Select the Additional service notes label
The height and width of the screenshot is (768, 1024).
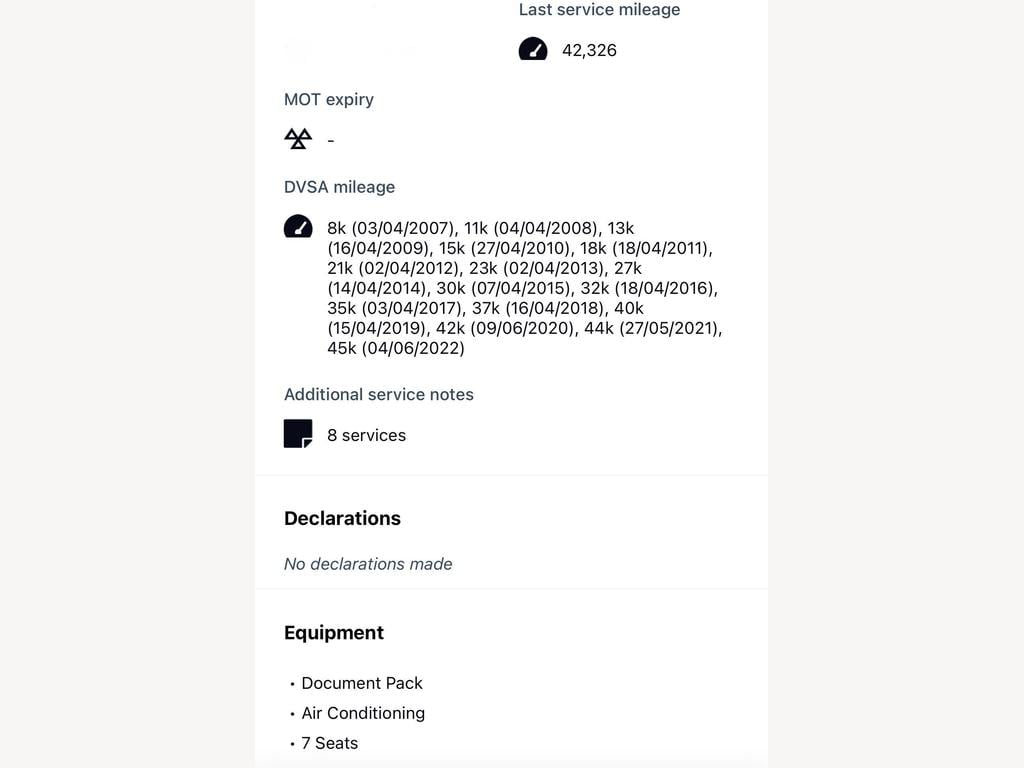point(379,394)
